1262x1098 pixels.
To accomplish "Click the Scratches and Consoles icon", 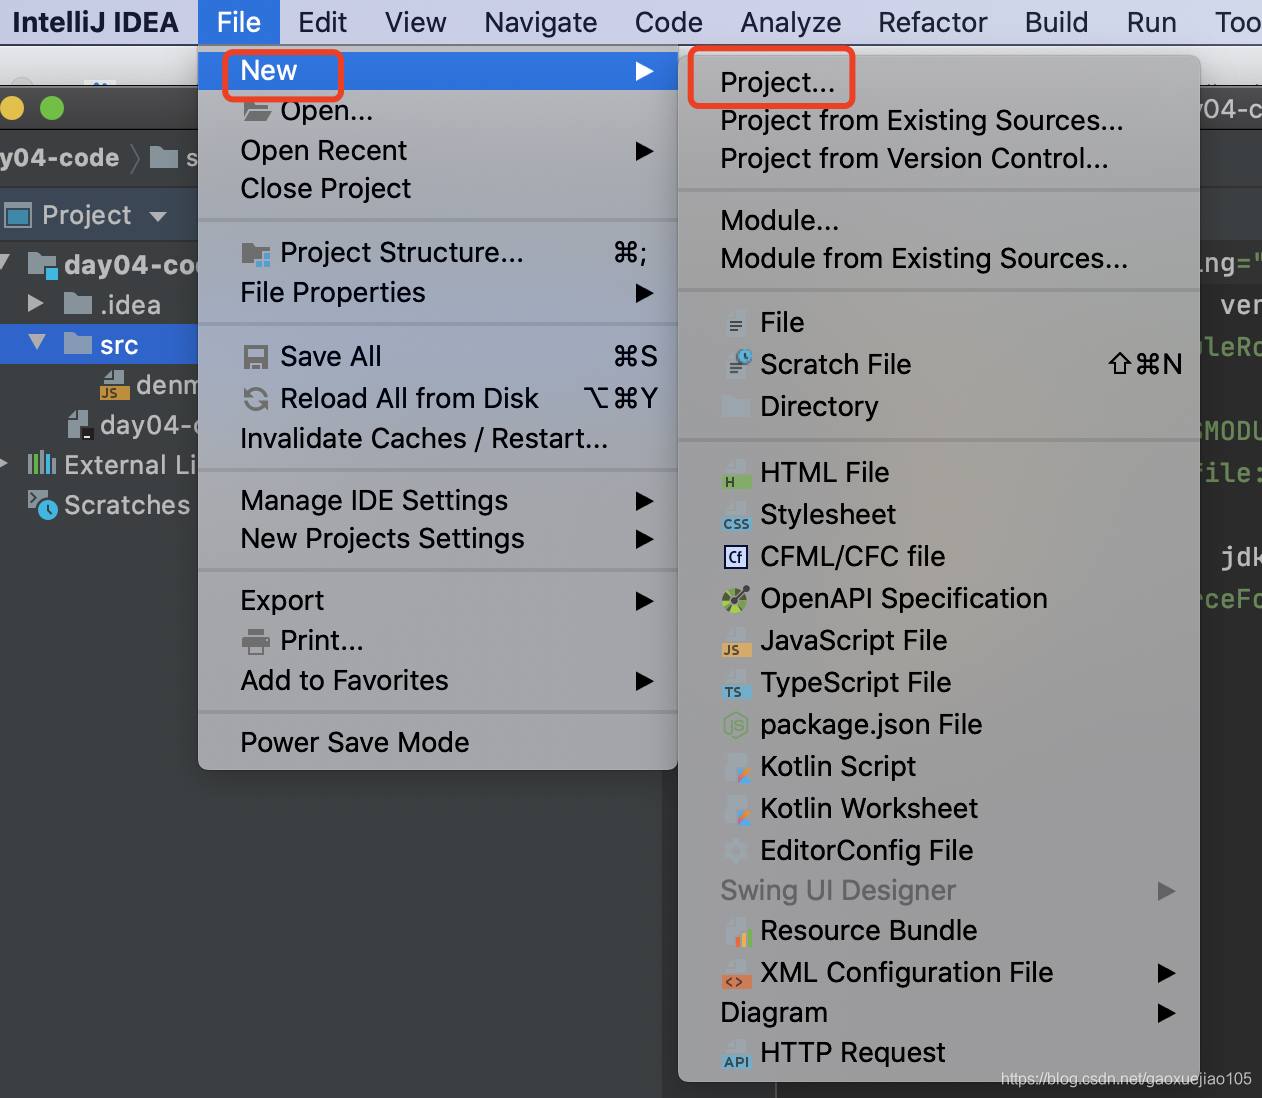I will tap(42, 505).
